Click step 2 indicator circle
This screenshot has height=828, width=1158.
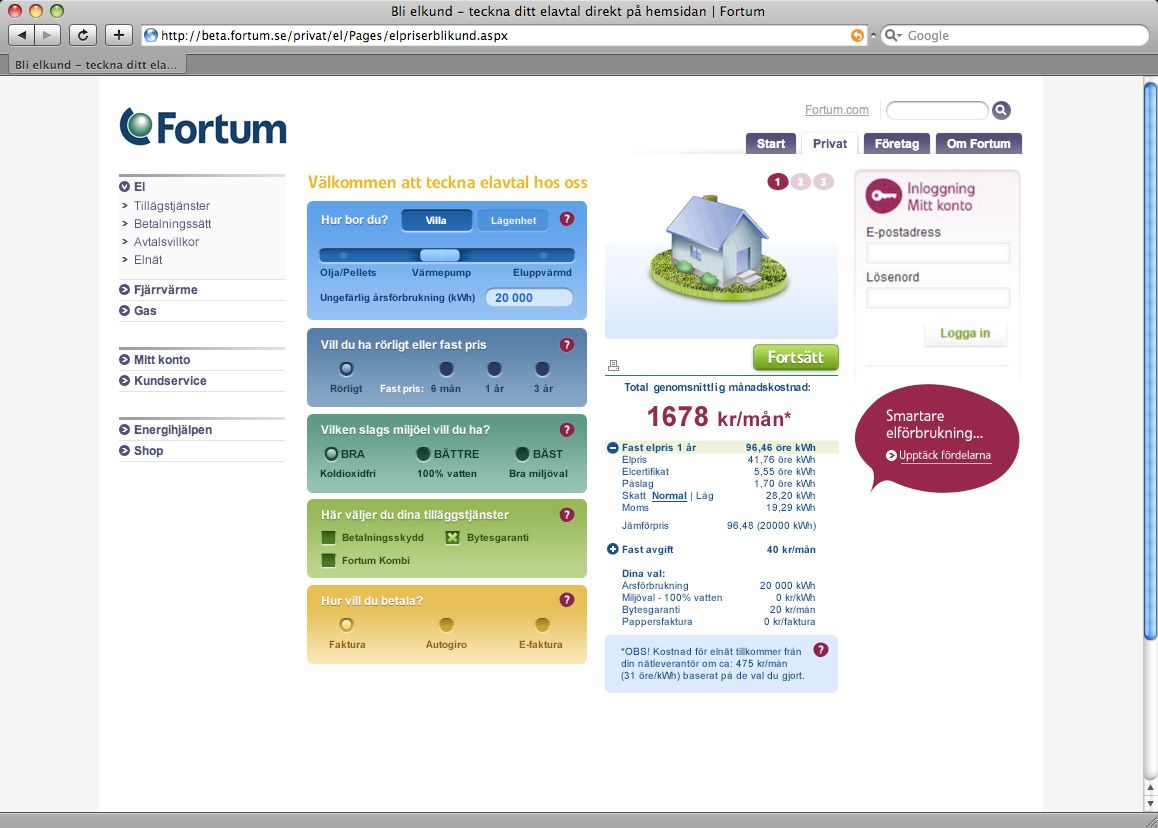click(x=801, y=182)
